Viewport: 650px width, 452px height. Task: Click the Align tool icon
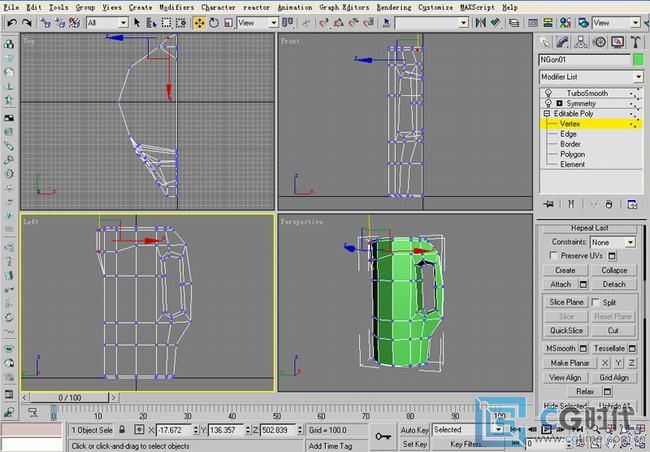[495, 23]
